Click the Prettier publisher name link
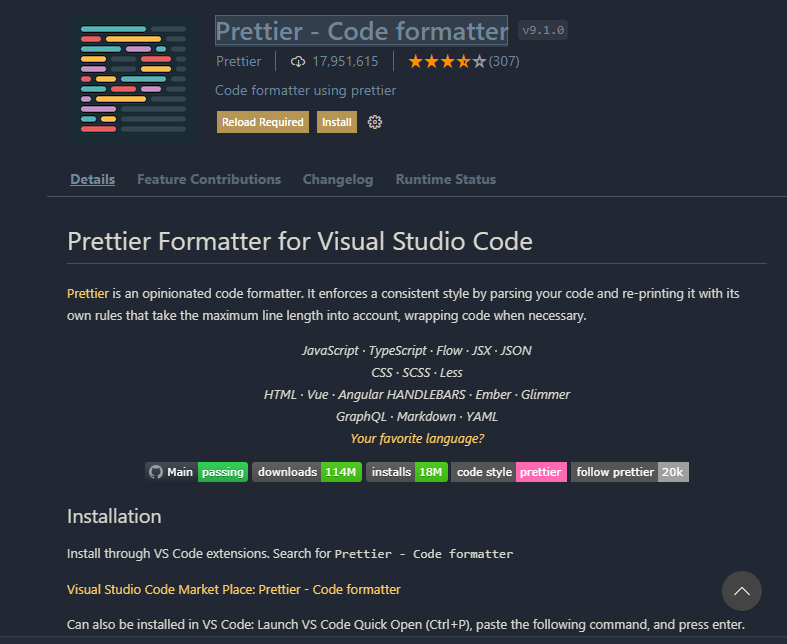The width and height of the screenshot is (787, 644). 238,61
